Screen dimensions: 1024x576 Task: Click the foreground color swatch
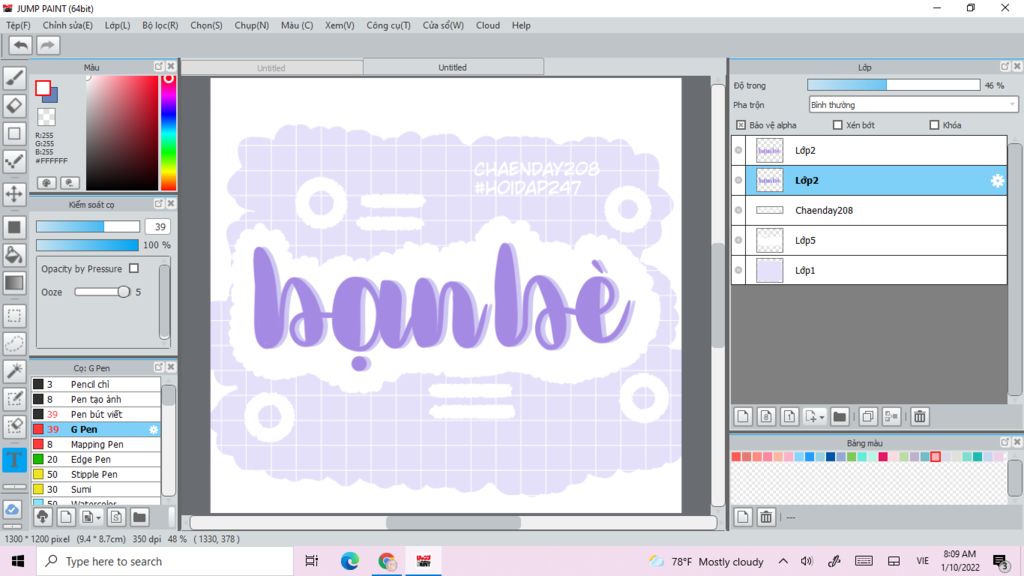tap(43, 88)
